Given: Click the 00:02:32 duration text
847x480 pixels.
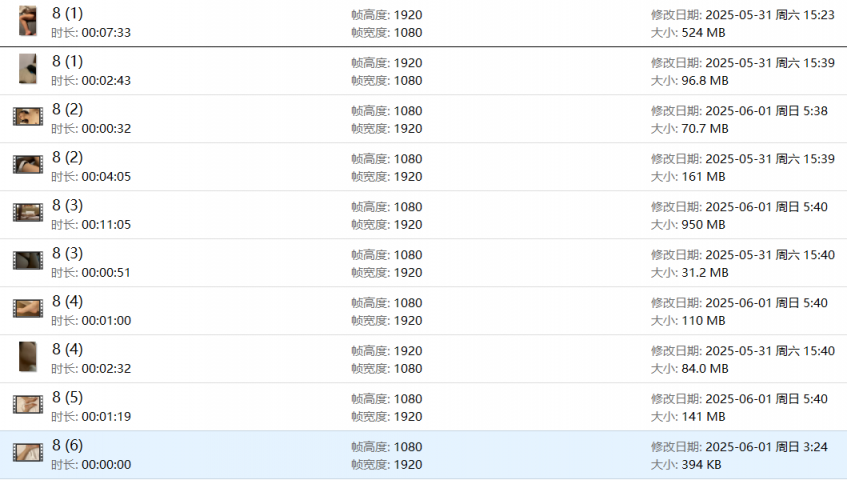Looking at the screenshot, I should click(x=106, y=369).
